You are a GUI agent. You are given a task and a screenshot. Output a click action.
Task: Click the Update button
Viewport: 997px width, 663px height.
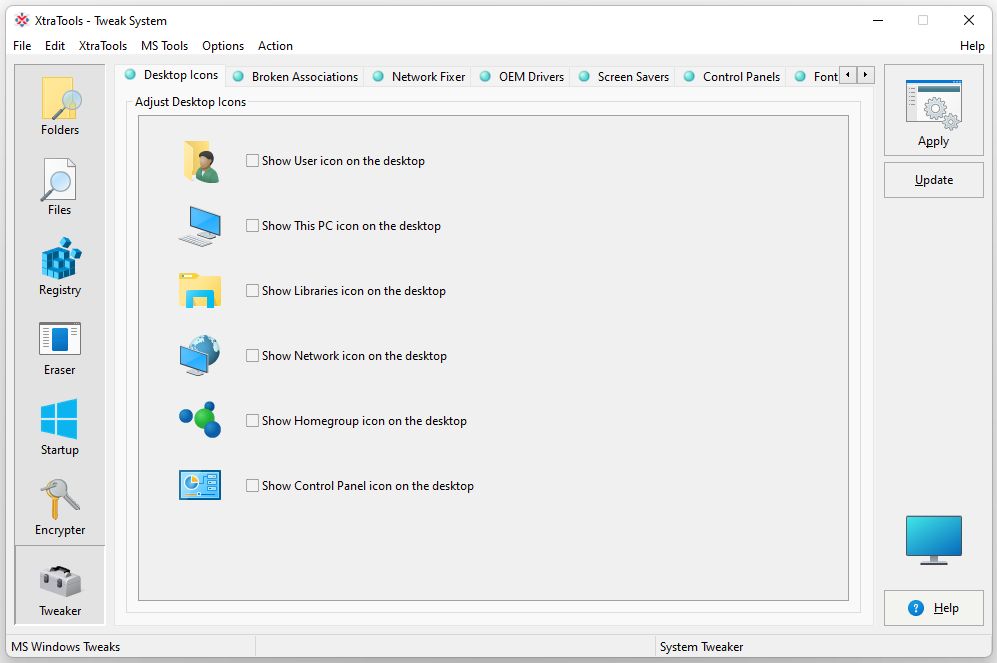click(x=933, y=180)
